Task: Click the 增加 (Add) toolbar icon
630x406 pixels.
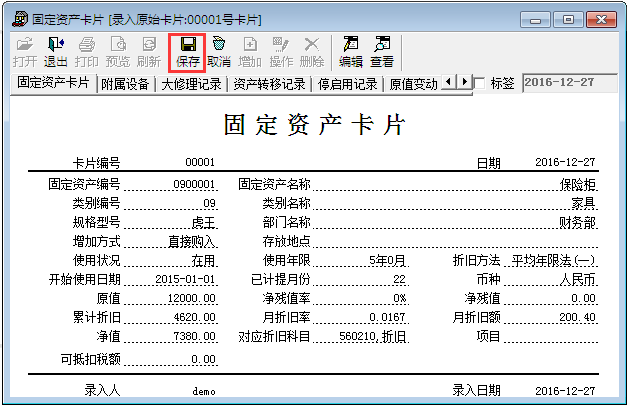Action: pyautogui.click(x=250, y=51)
